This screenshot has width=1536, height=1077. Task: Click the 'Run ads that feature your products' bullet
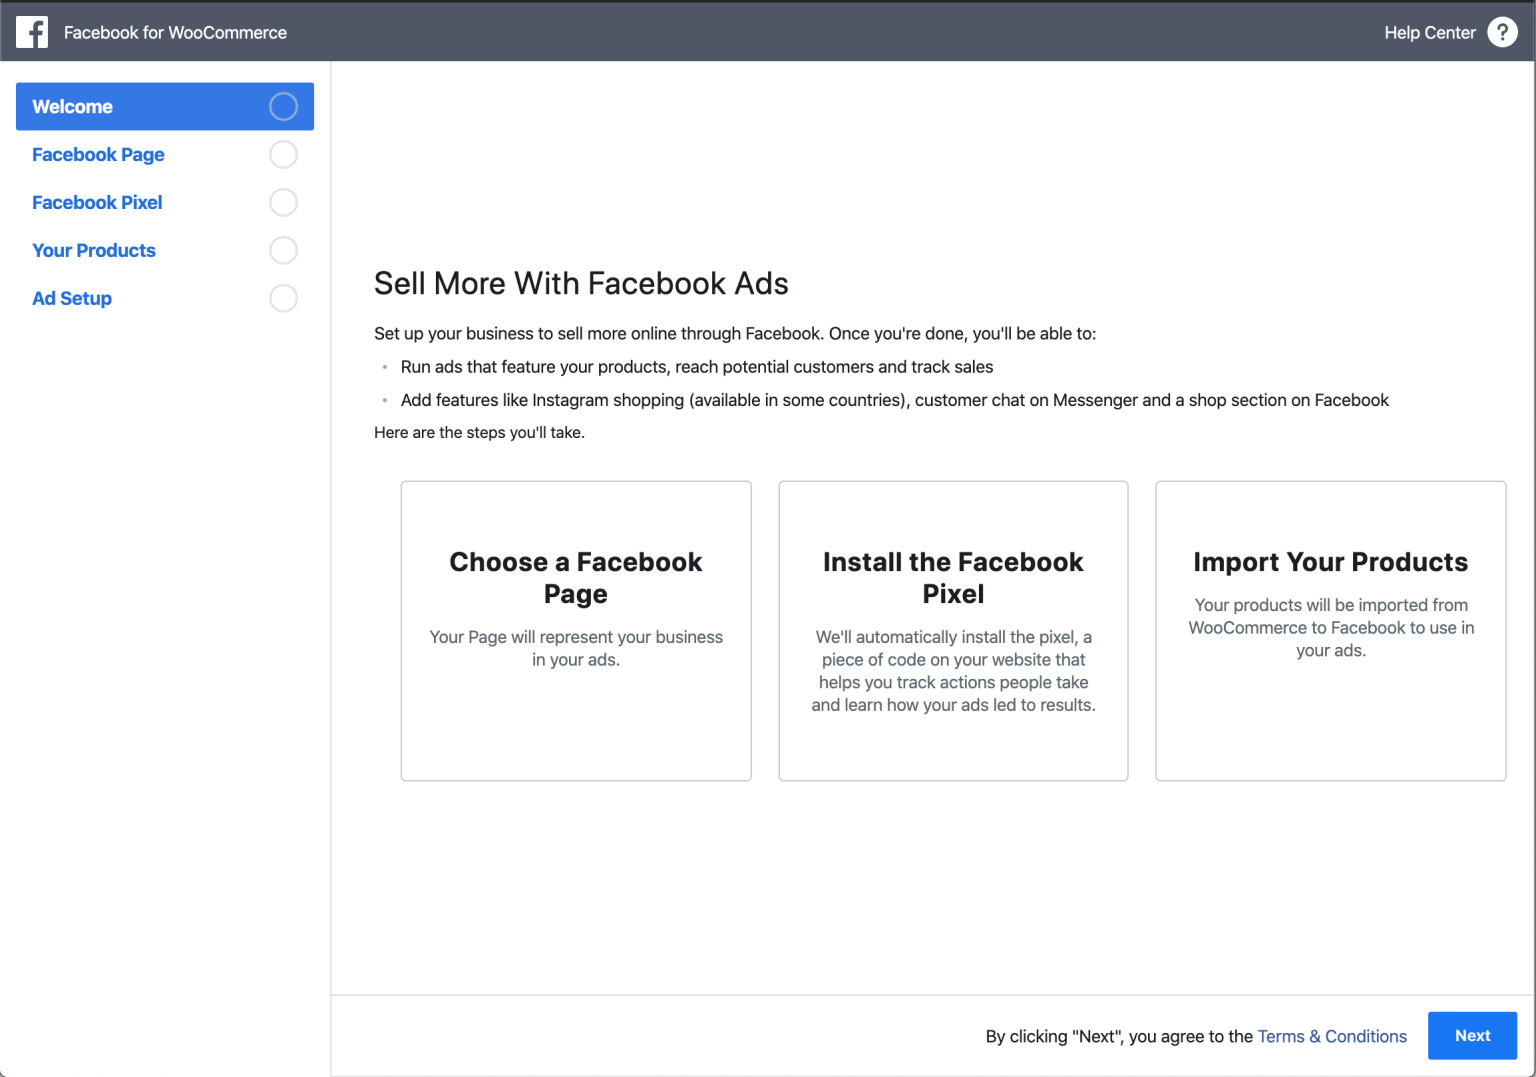(697, 367)
